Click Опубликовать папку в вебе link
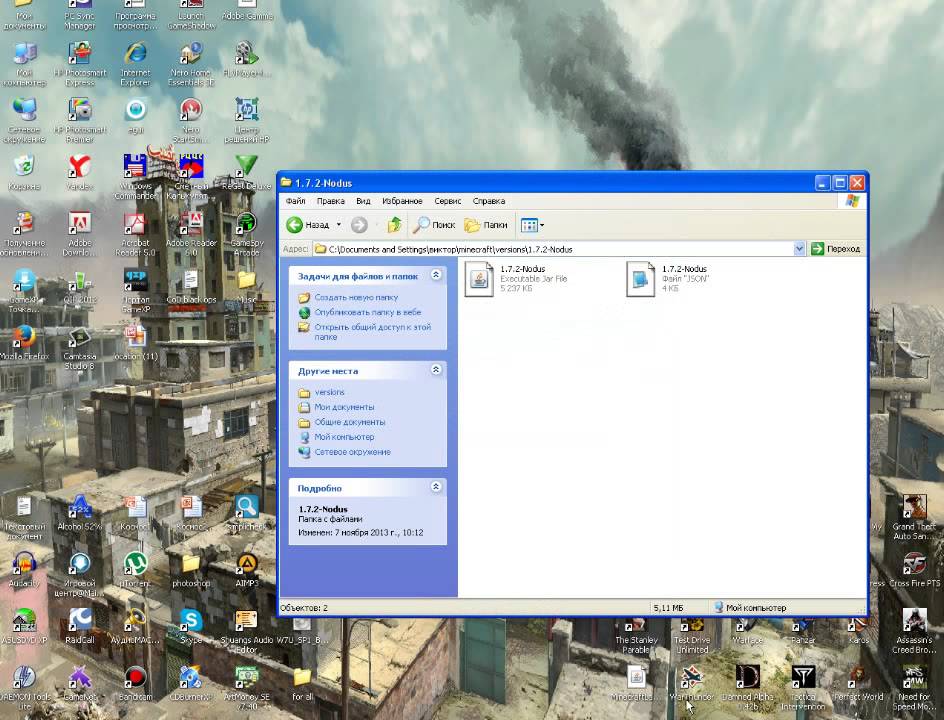The width and height of the screenshot is (944, 720). click(367, 312)
